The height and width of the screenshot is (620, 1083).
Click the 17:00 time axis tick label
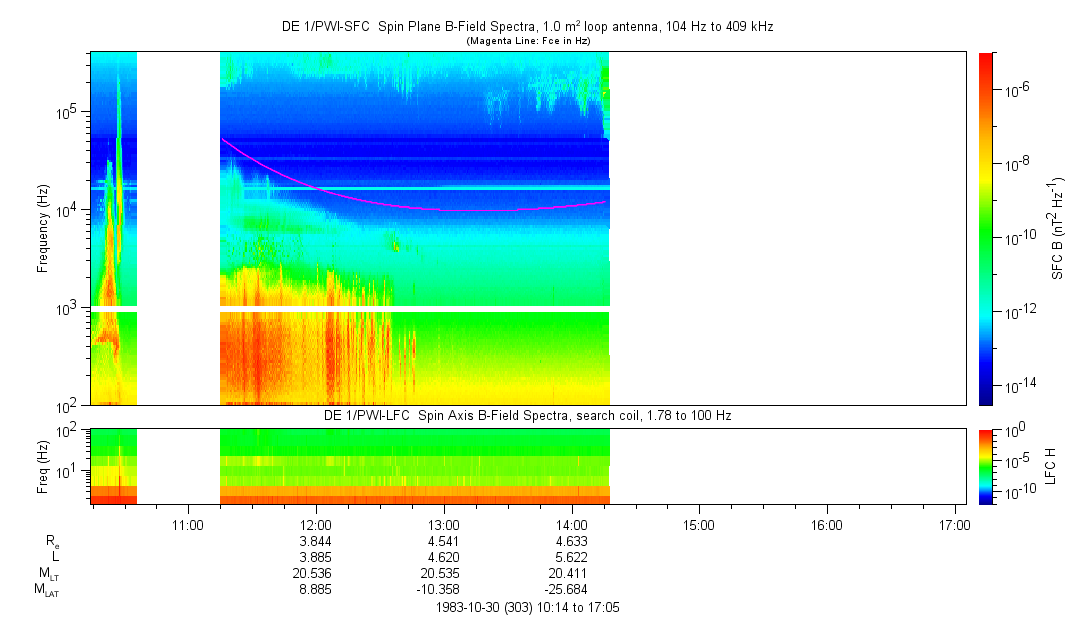point(954,523)
